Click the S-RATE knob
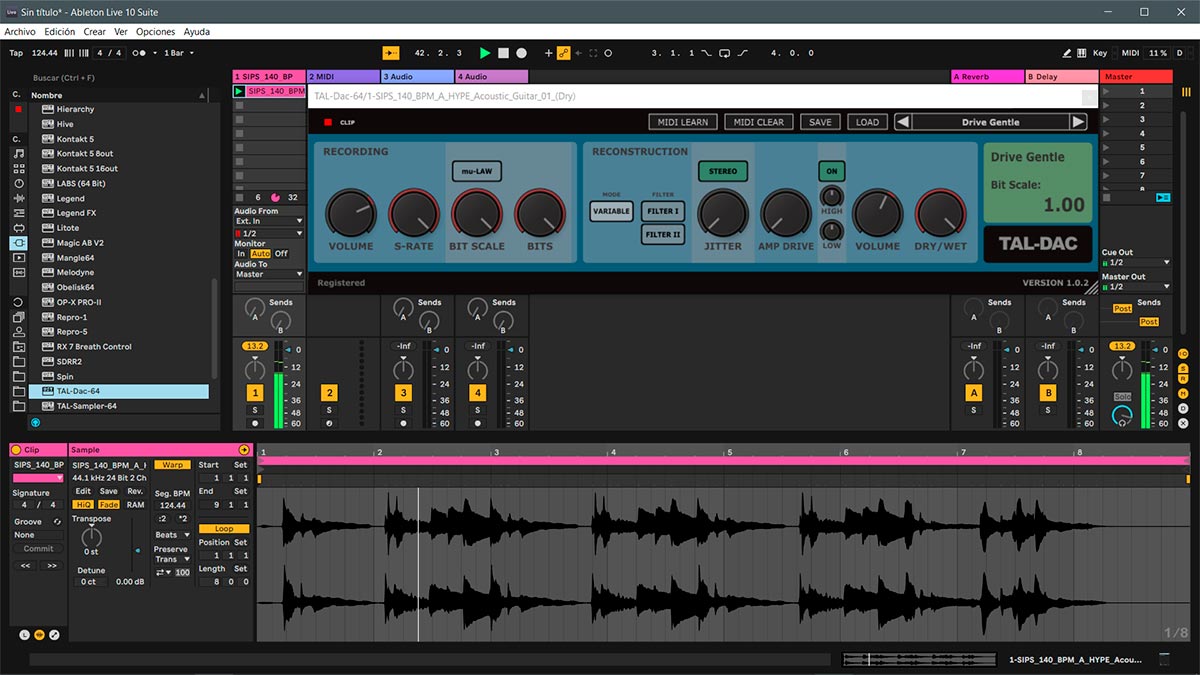 tap(414, 213)
